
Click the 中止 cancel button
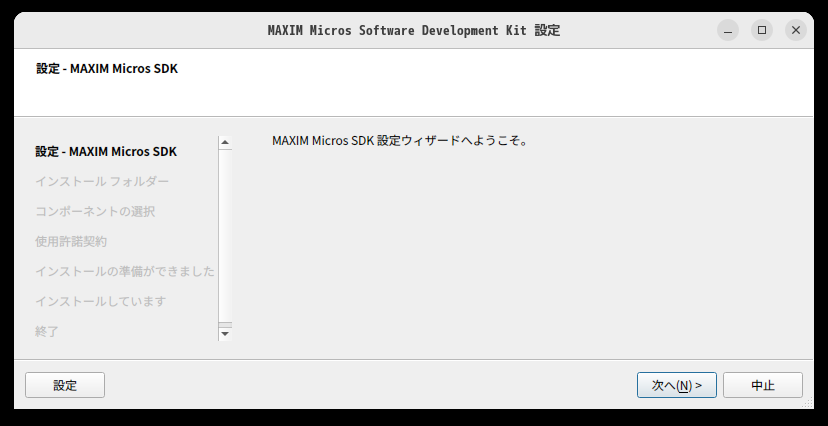[x=763, y=385]
